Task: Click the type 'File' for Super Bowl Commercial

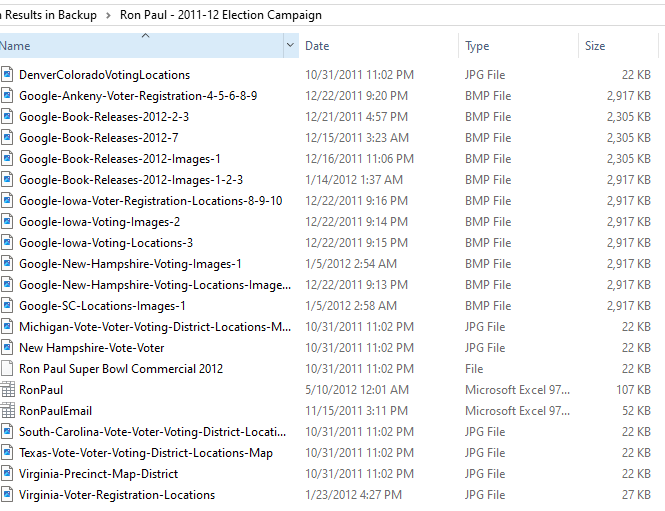Action: 474,369
